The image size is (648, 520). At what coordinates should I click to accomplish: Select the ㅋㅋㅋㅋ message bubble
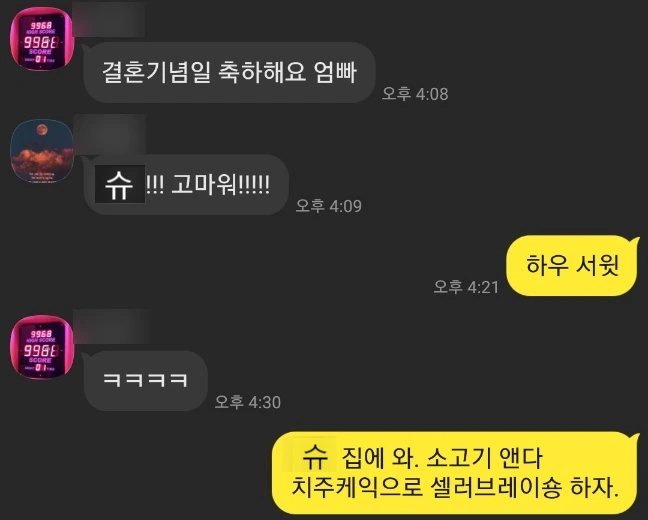[x=145, y=380]
